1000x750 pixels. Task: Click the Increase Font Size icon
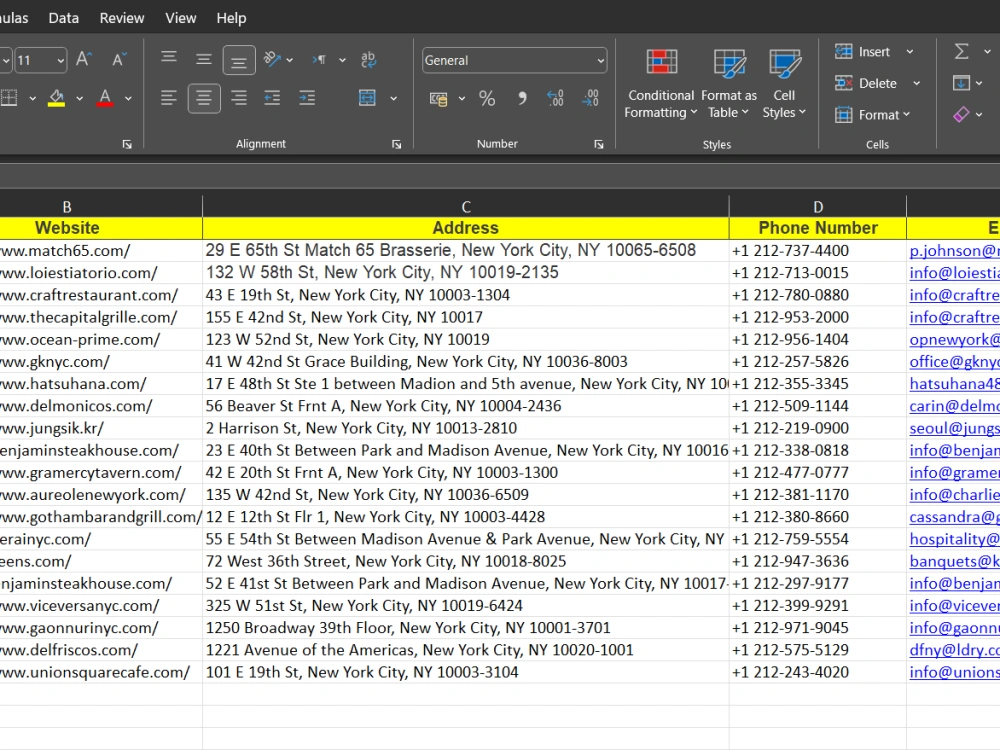[x=84, y=60]
